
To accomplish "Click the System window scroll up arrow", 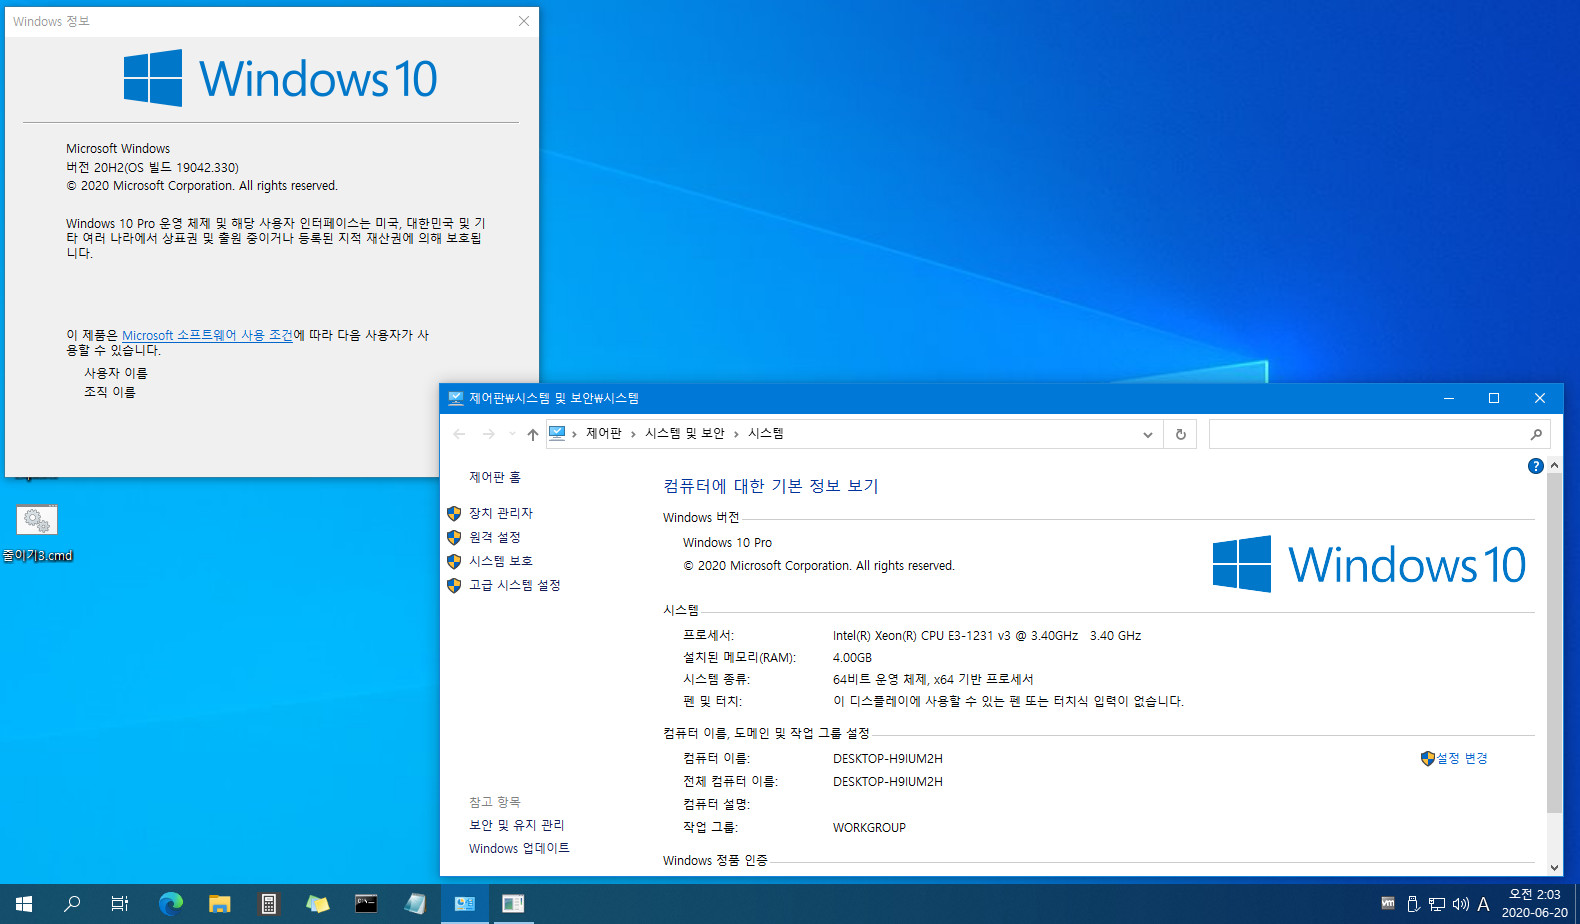I will pos(1554,465).
